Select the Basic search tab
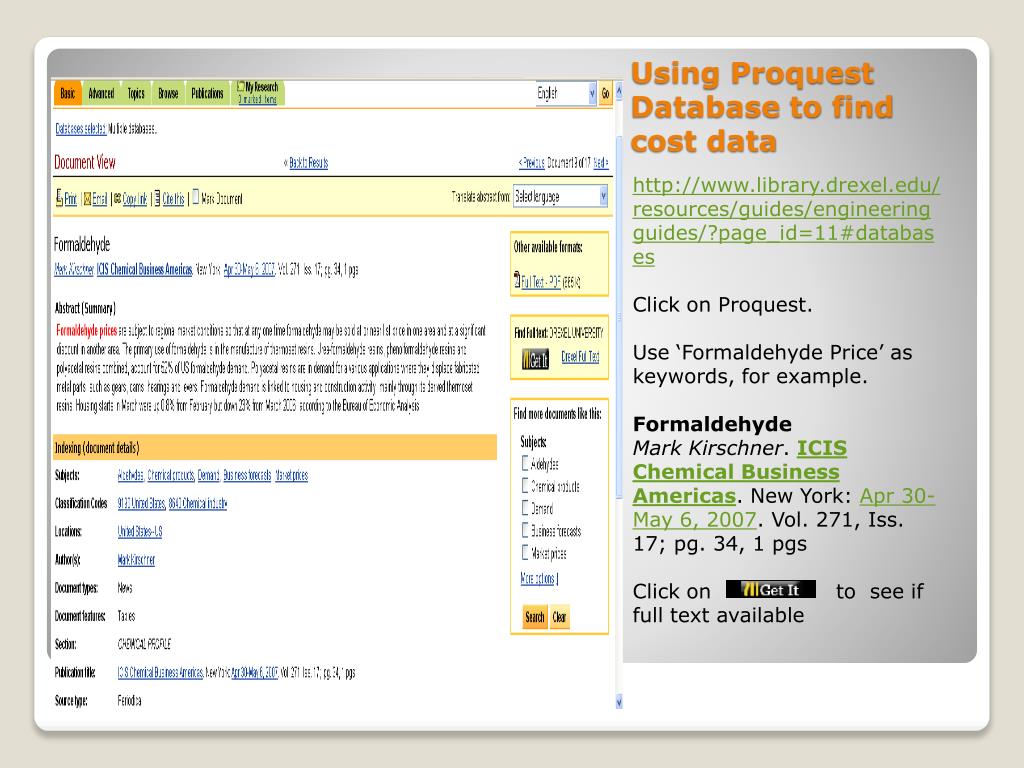This screenshot has width=1024, height=768. tap(67, 93)
